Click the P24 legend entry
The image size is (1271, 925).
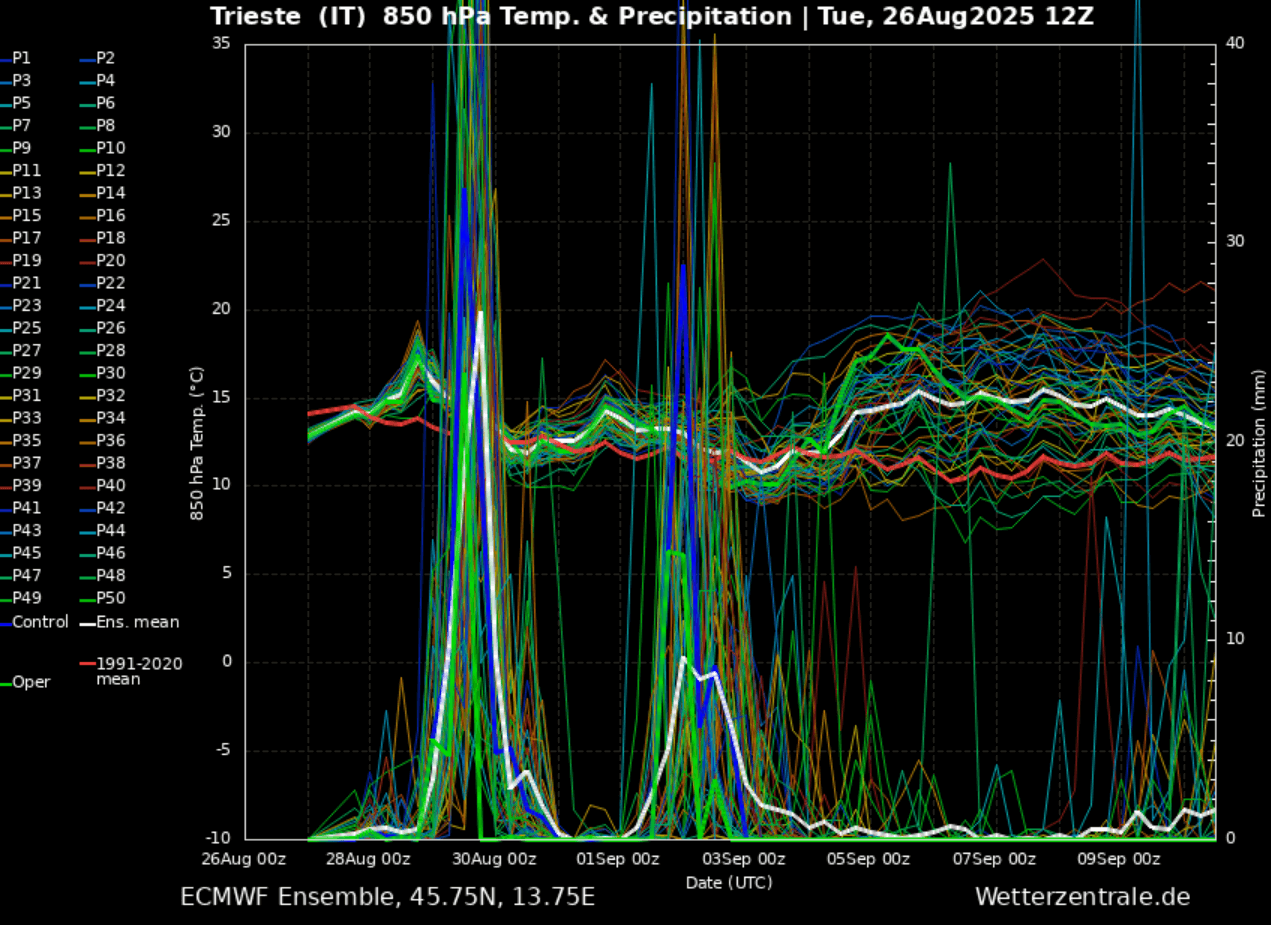(x=103, y=305)
